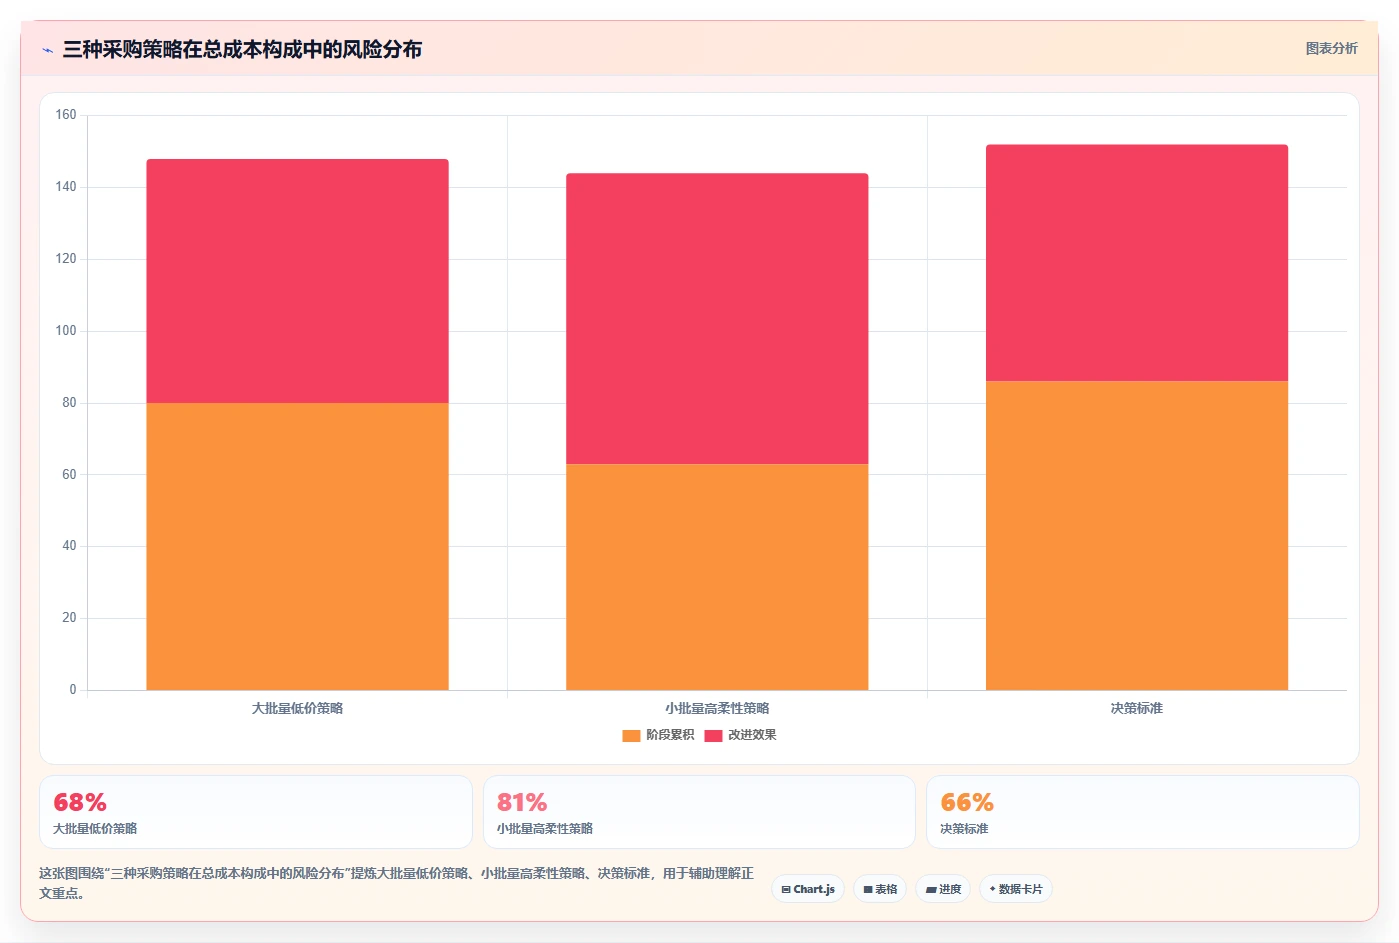Click the 图表分析 label in the header
This screenshot has height=943, width=1399.
click(x=1331, y=48)
